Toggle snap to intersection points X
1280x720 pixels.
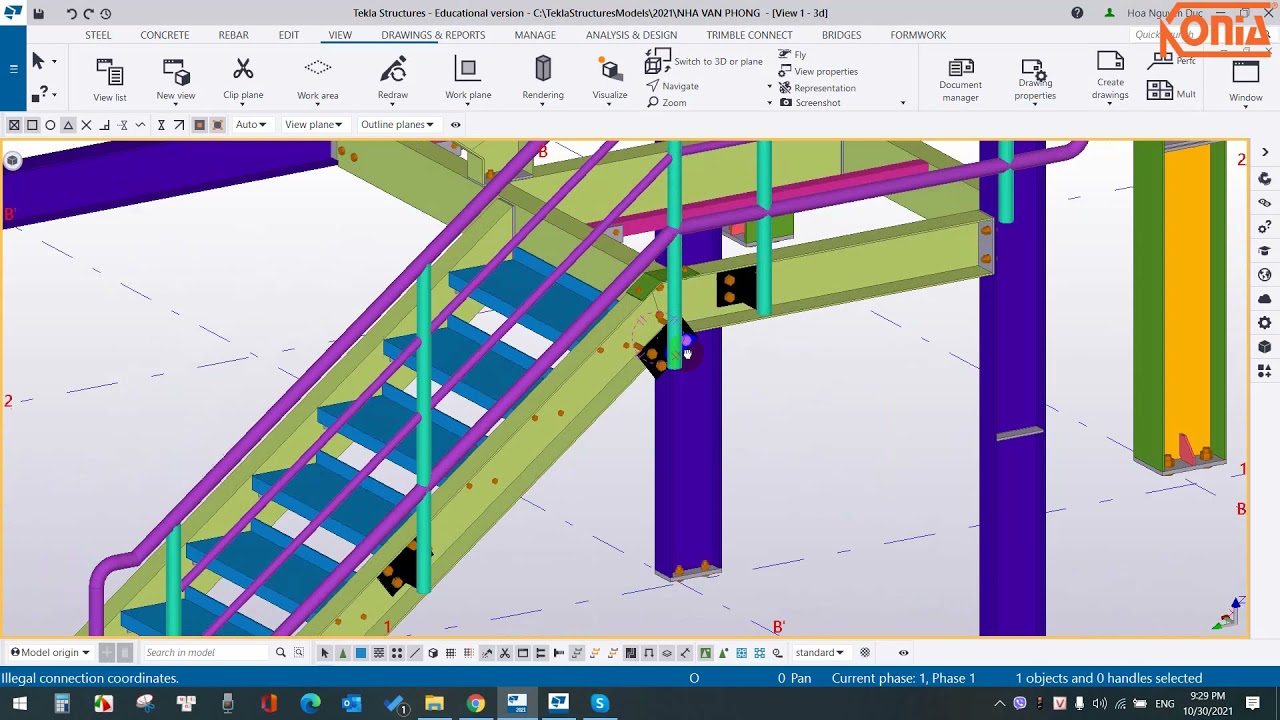click(x=86, y=125)
